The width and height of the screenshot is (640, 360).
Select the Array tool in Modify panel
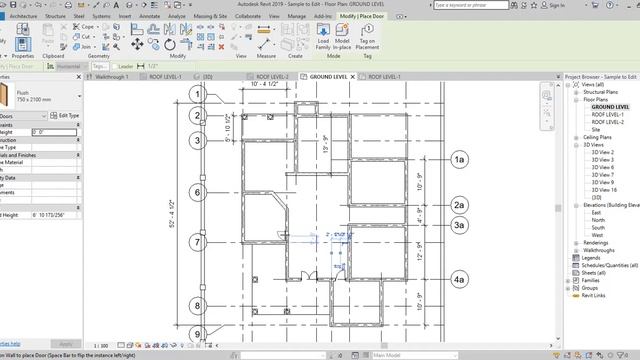[x=200, y=37]
